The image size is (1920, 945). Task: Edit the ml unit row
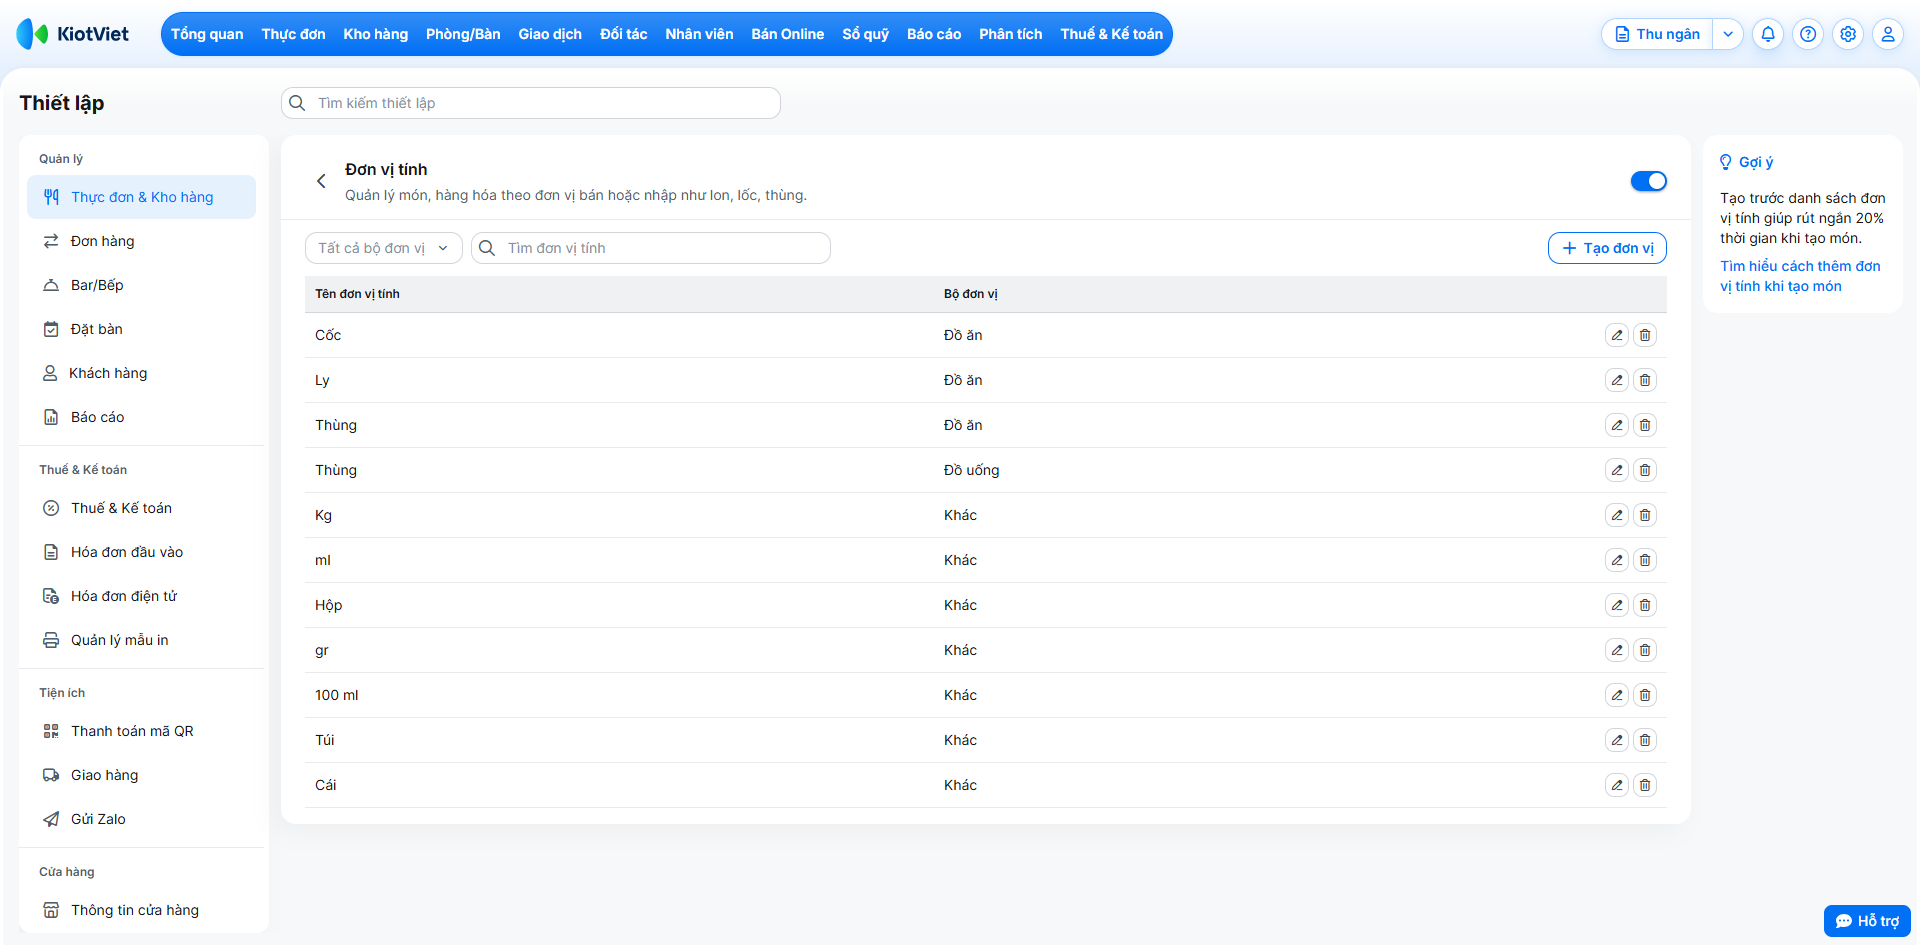[x=1617, y=560]
